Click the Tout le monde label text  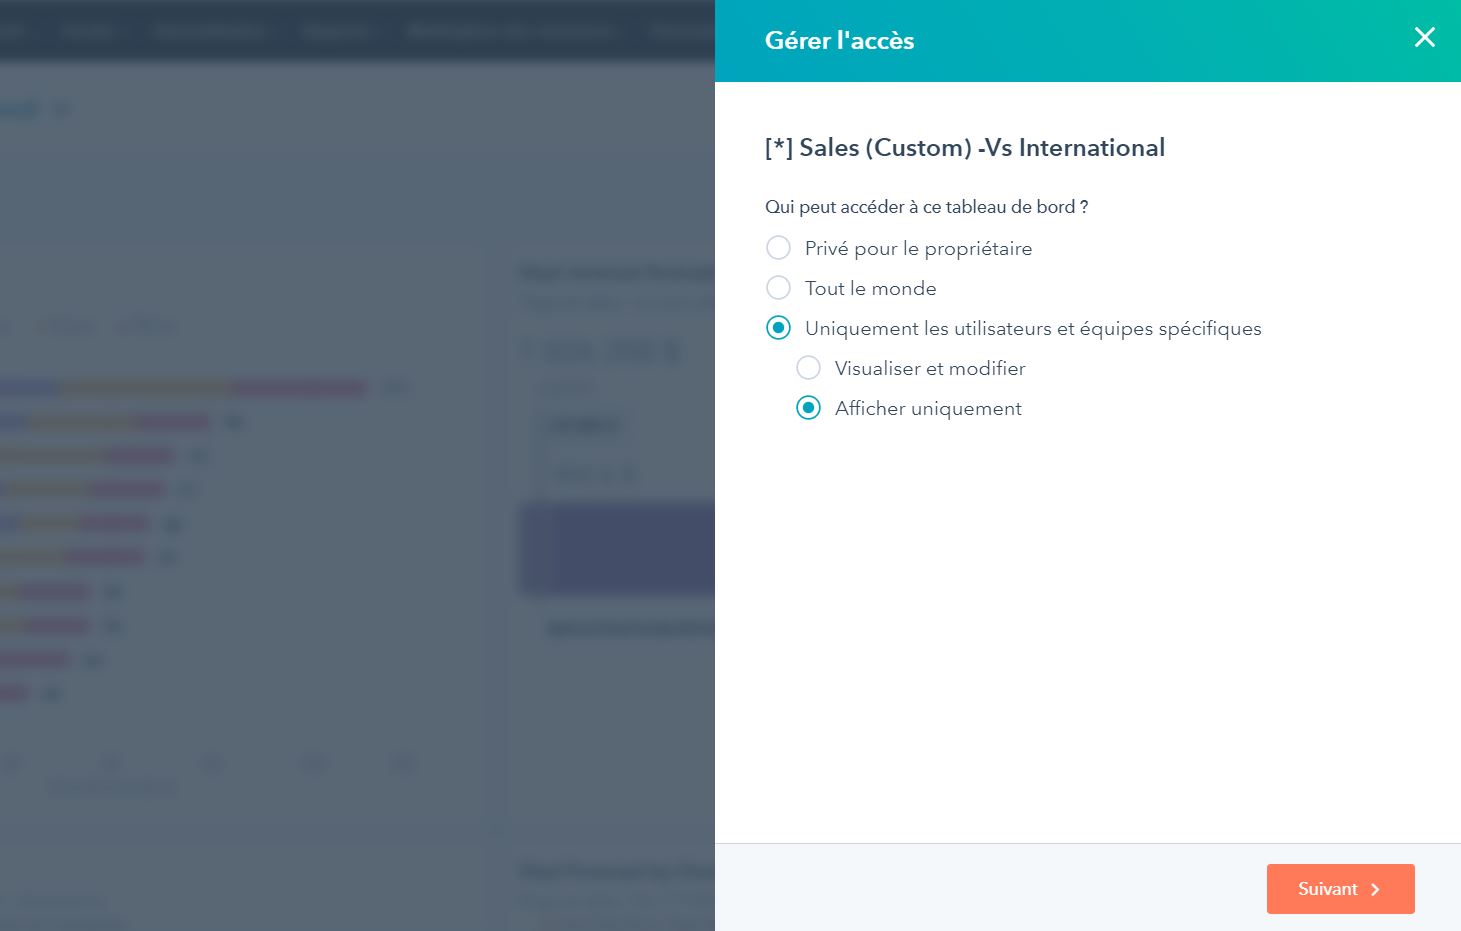[870, 288]
